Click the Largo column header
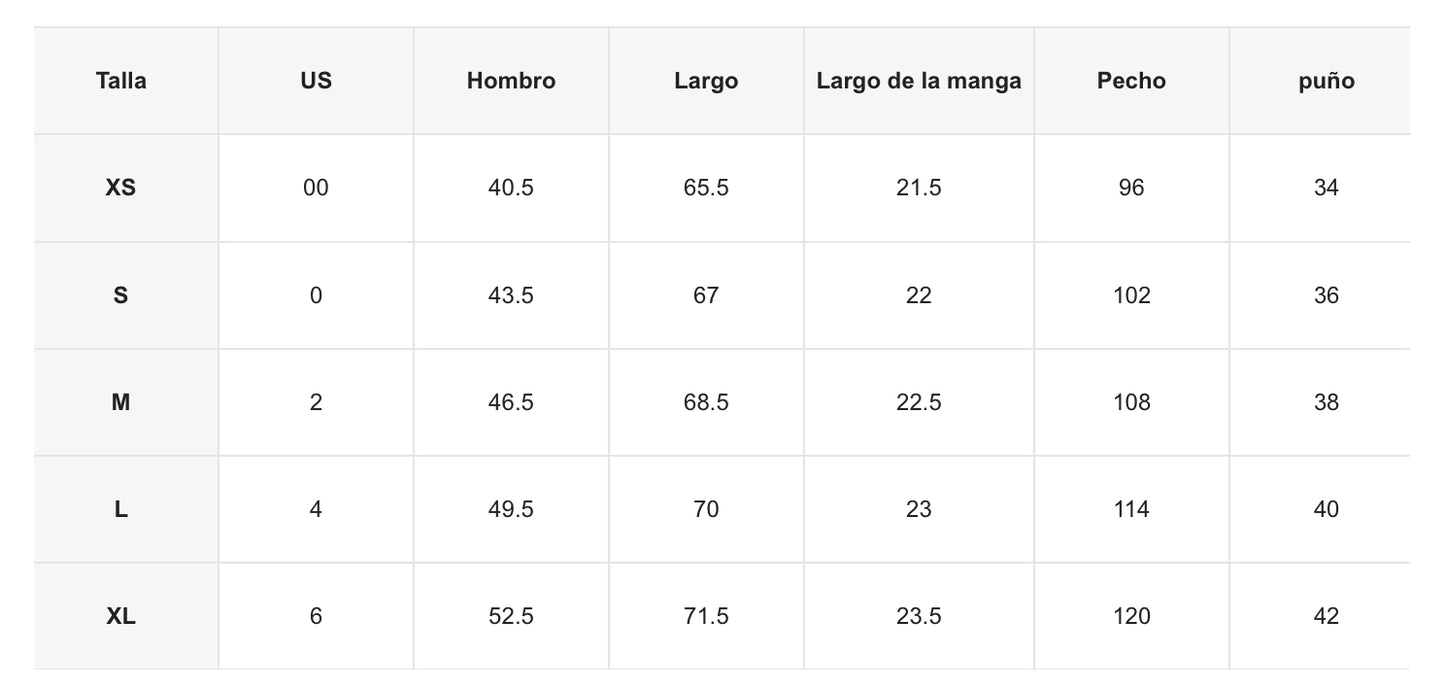 pyautogui.click(x=706, y=81)
